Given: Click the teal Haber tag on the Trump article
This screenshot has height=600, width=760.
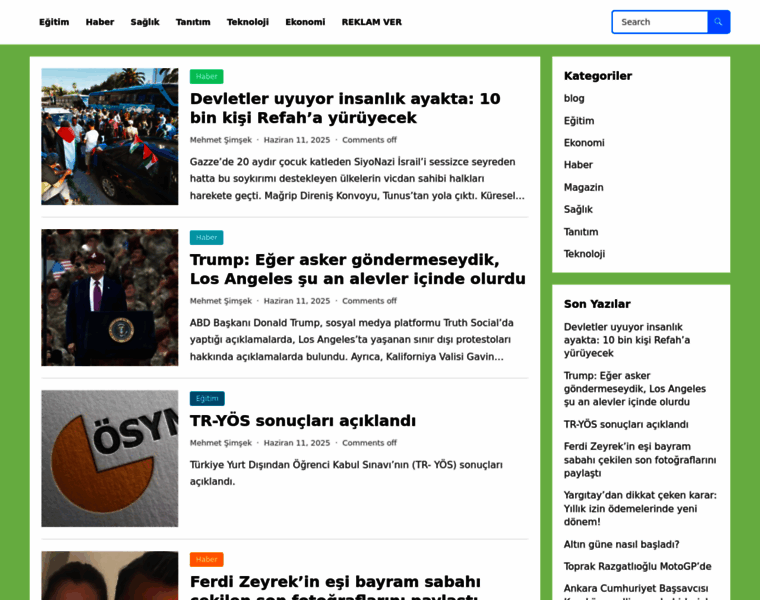Looking at the screenshot, I should [206, 237].
